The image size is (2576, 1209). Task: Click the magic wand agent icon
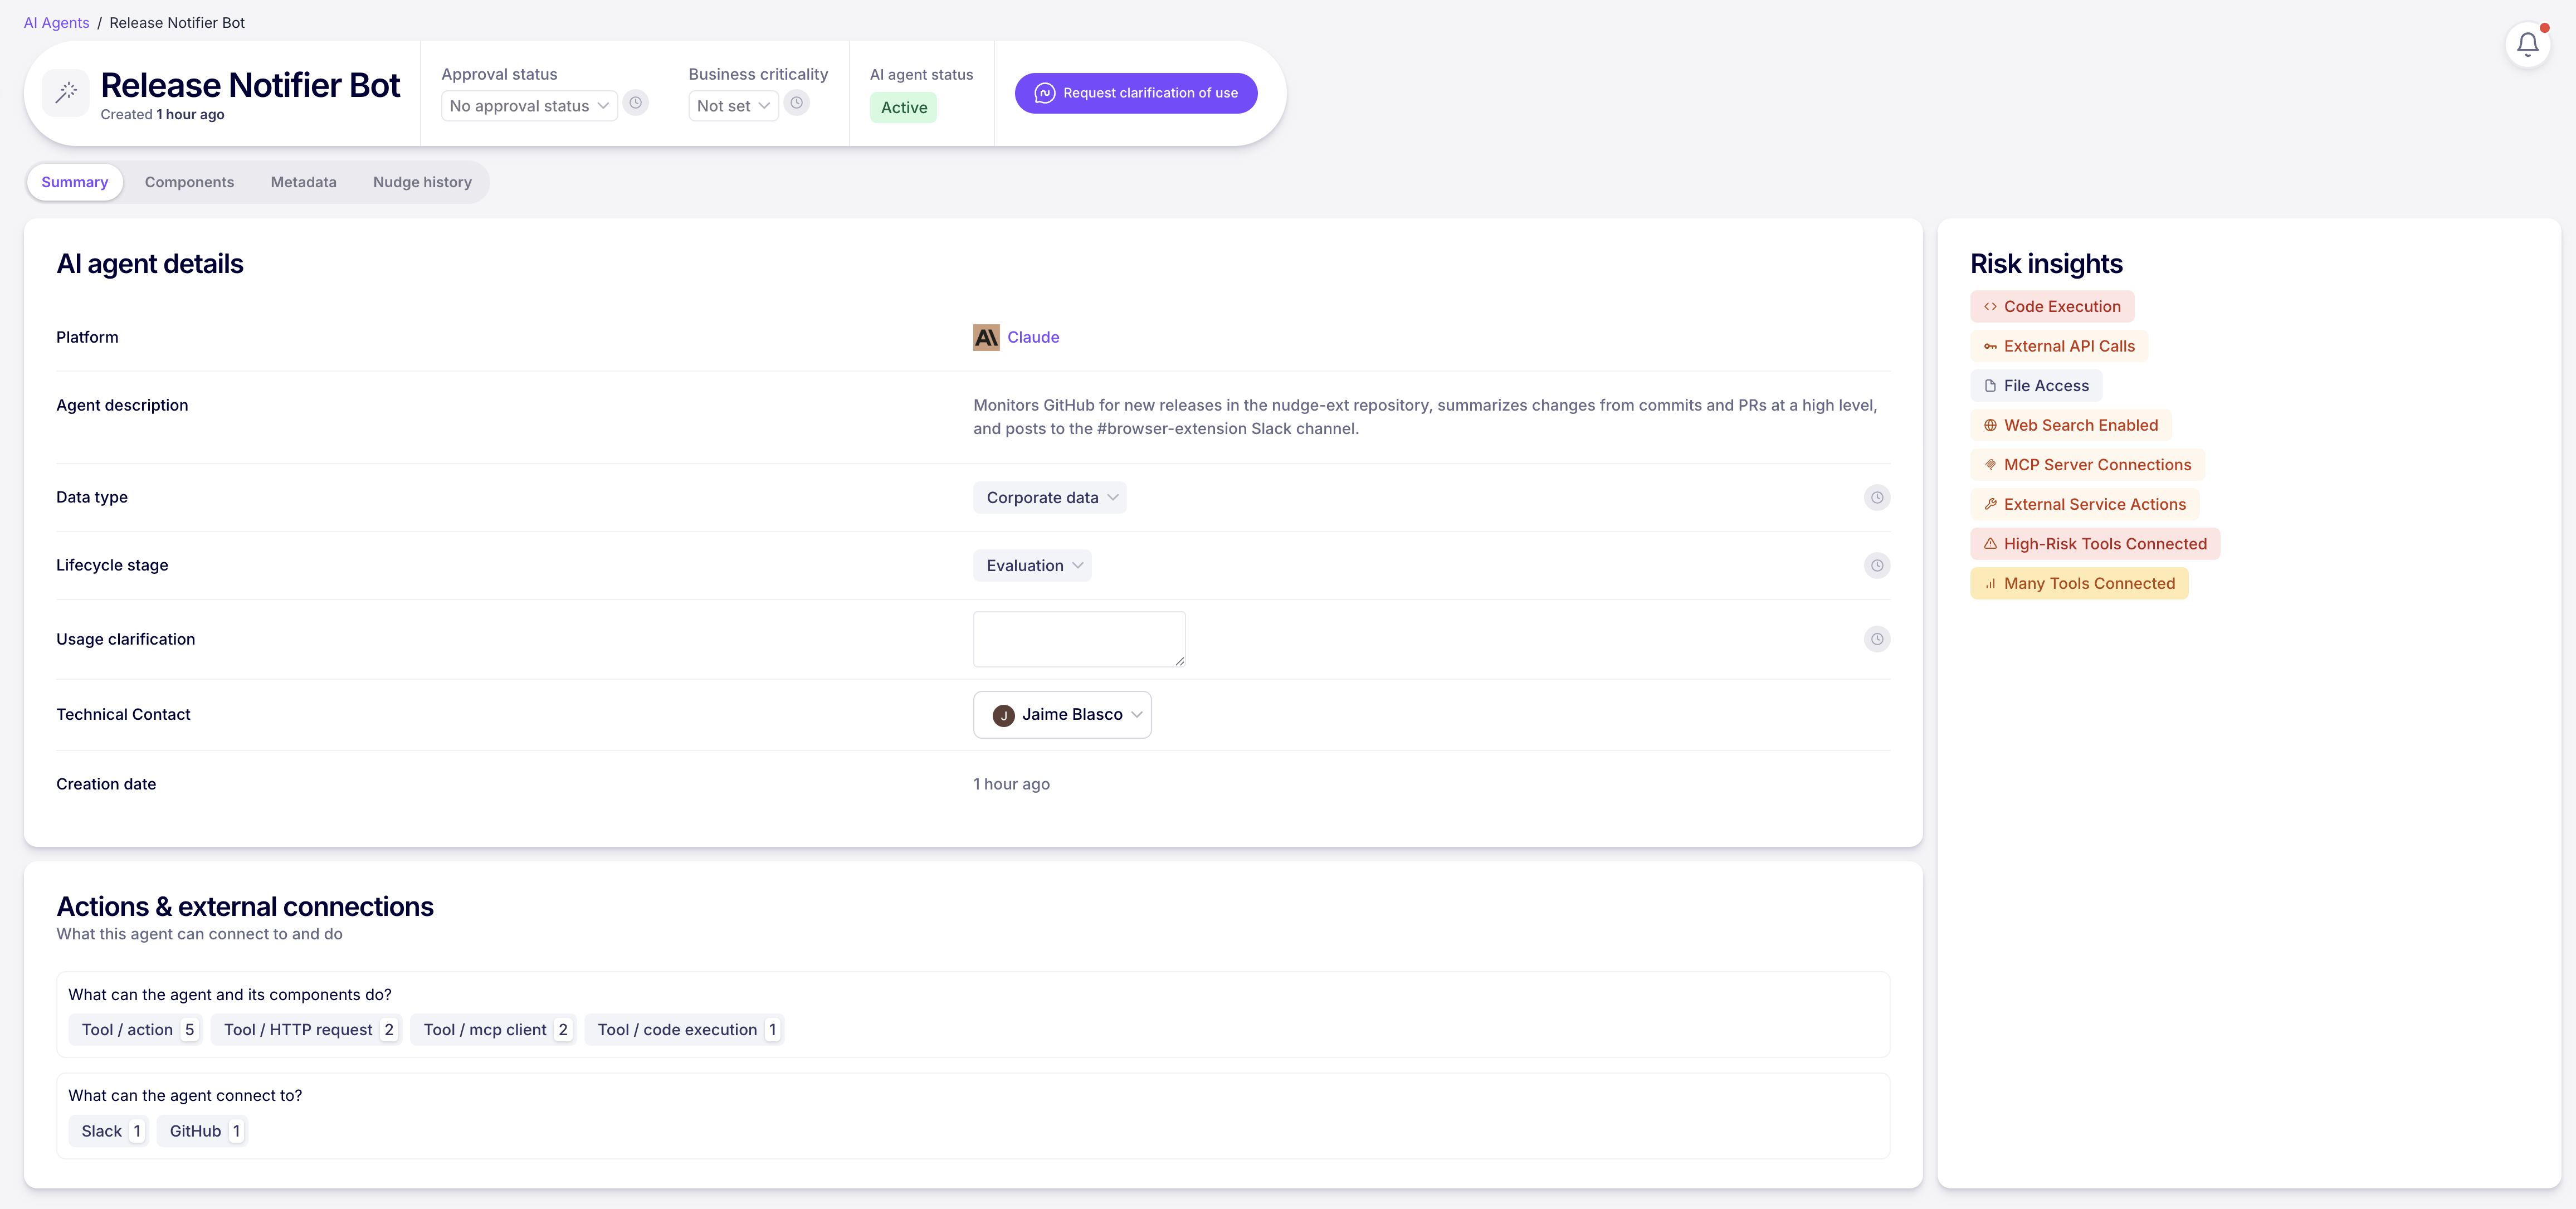(x=66, y=93)
